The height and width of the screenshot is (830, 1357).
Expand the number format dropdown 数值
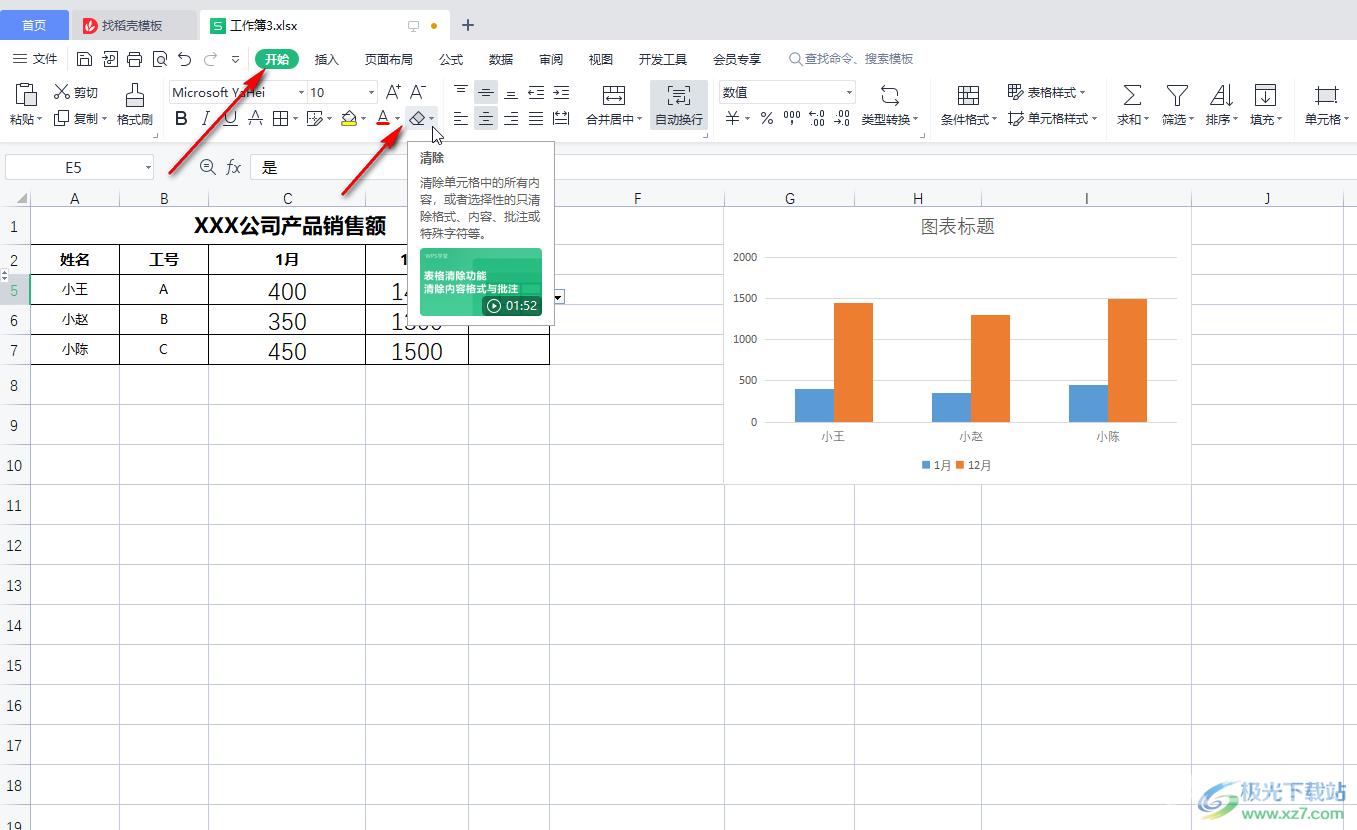pos(849,93)
